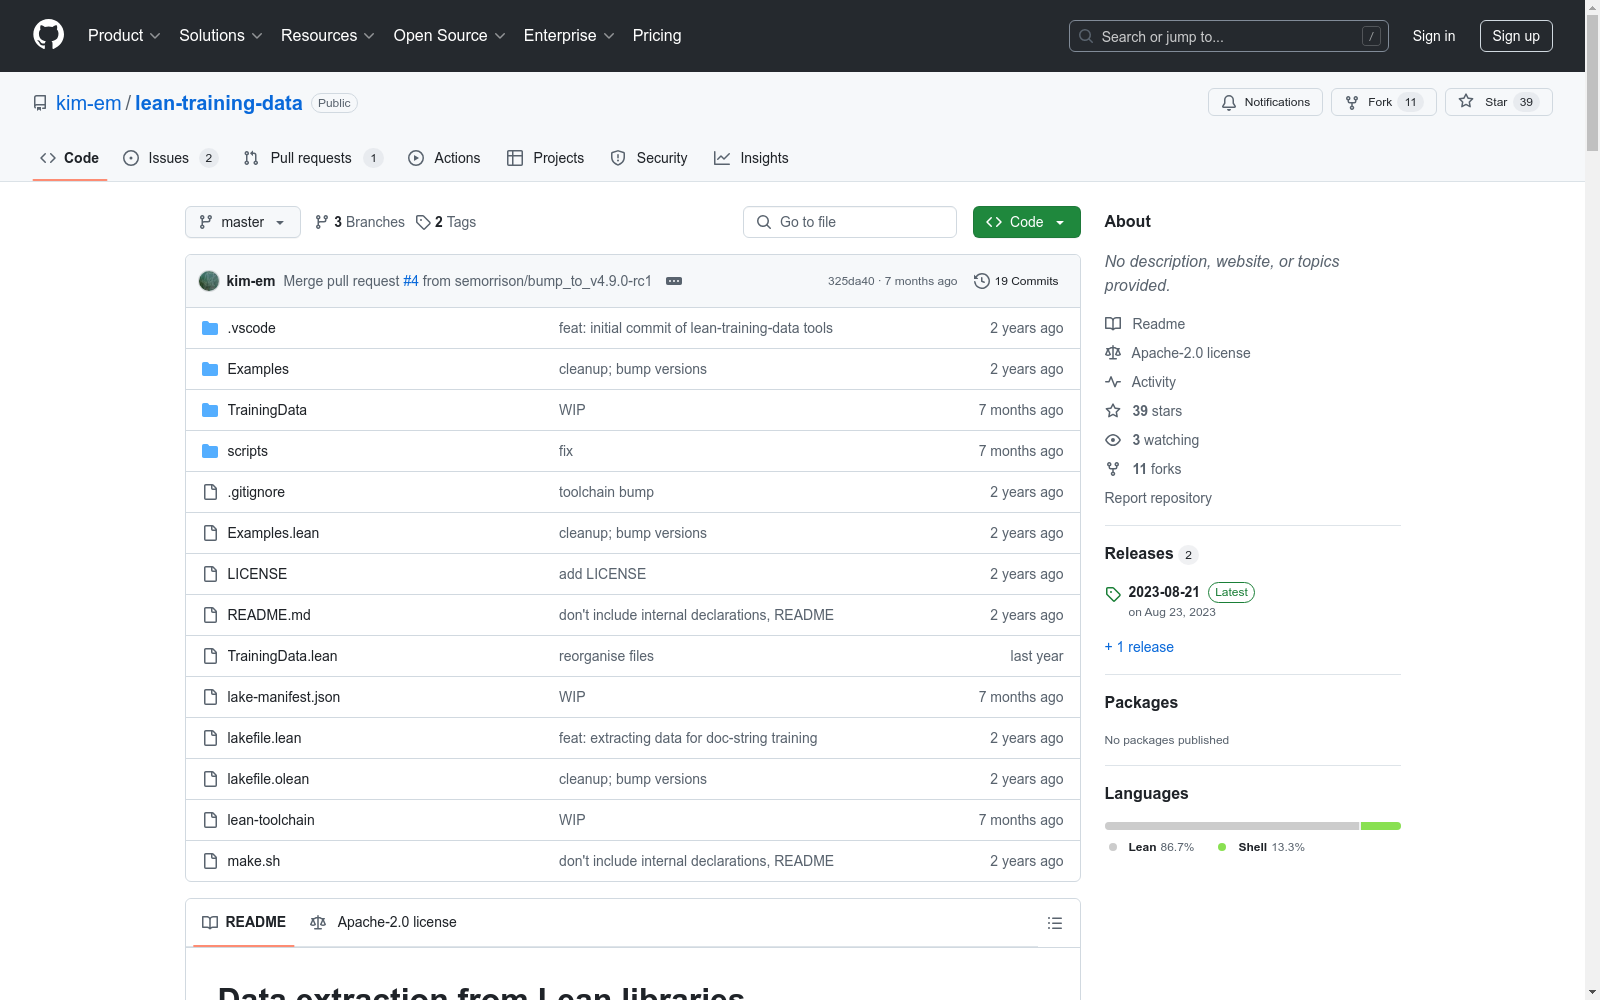Open the Projects tab
The image size is (1600, 1000).
pos(545,158)
